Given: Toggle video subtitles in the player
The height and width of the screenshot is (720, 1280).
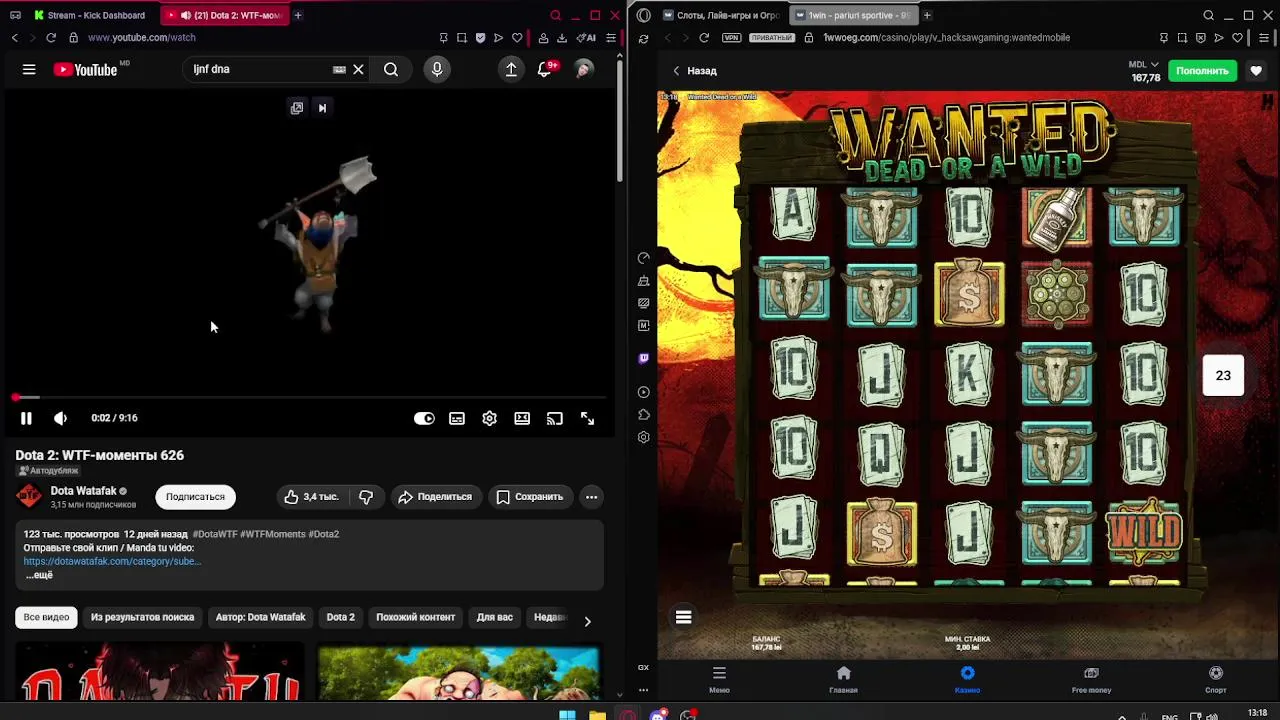Looking at the screenshot, I should pyautogui.click(x=457, y=418).
